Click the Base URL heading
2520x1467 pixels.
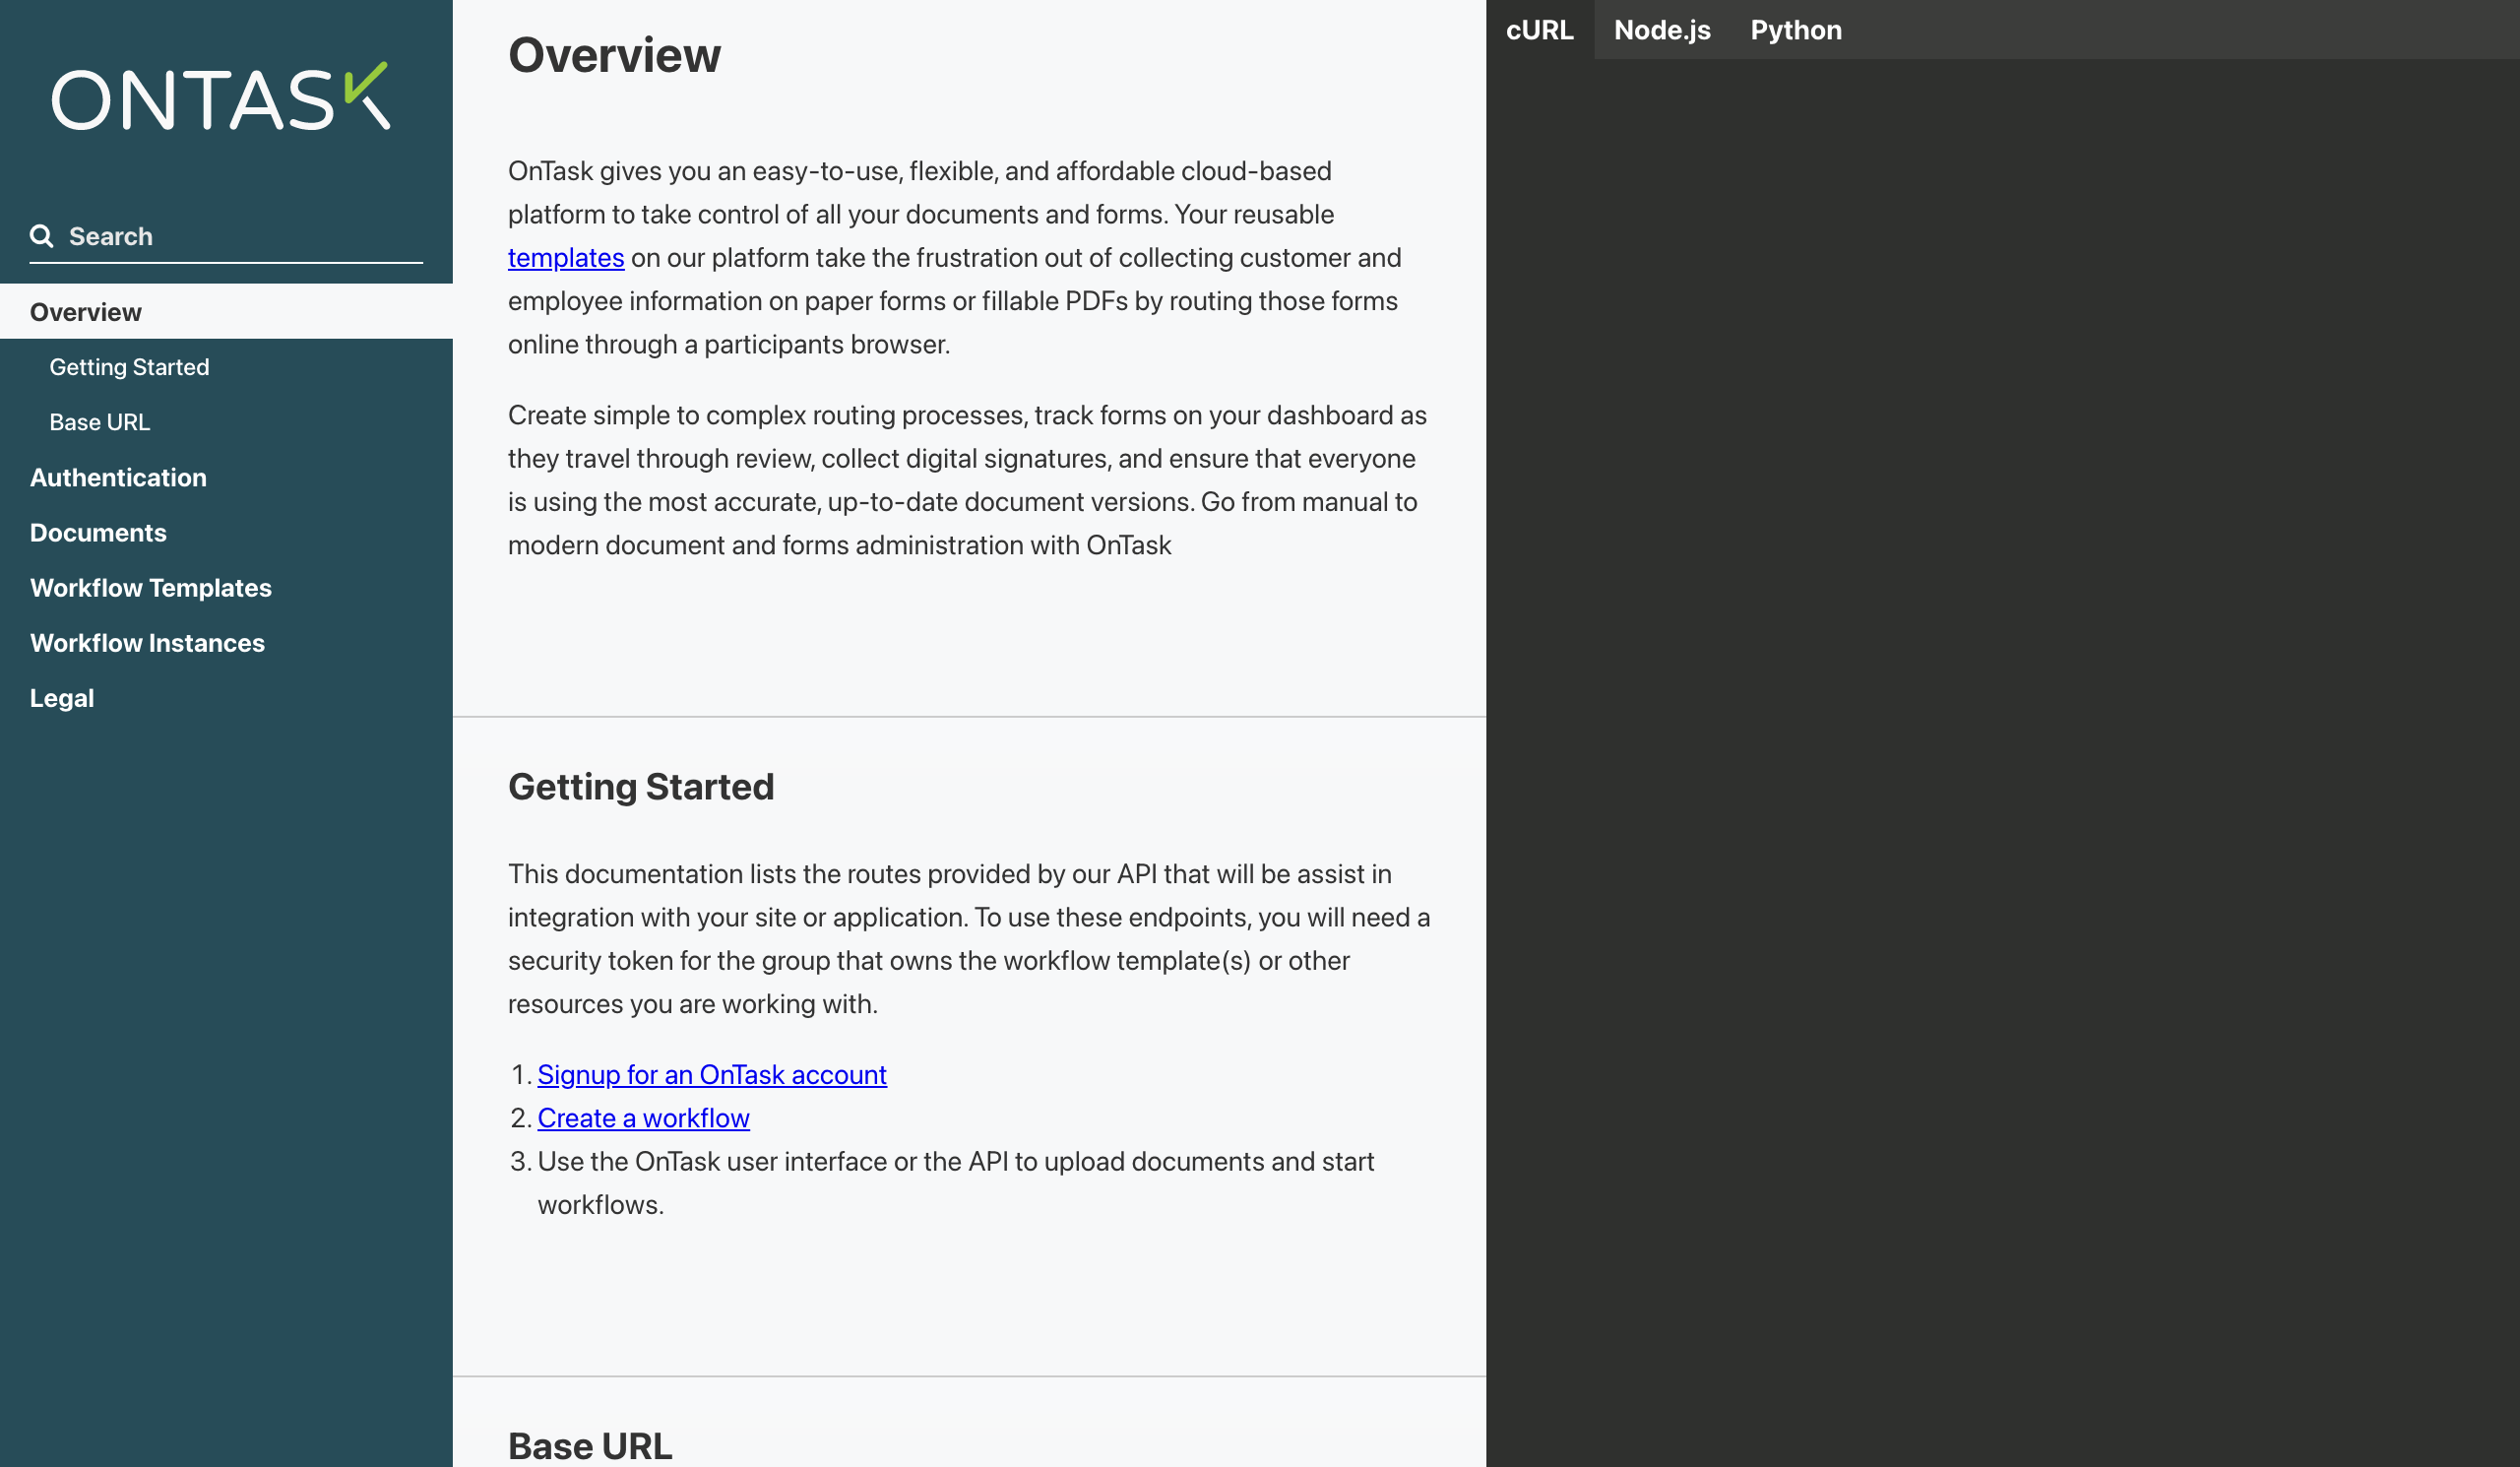(590, 1446)
